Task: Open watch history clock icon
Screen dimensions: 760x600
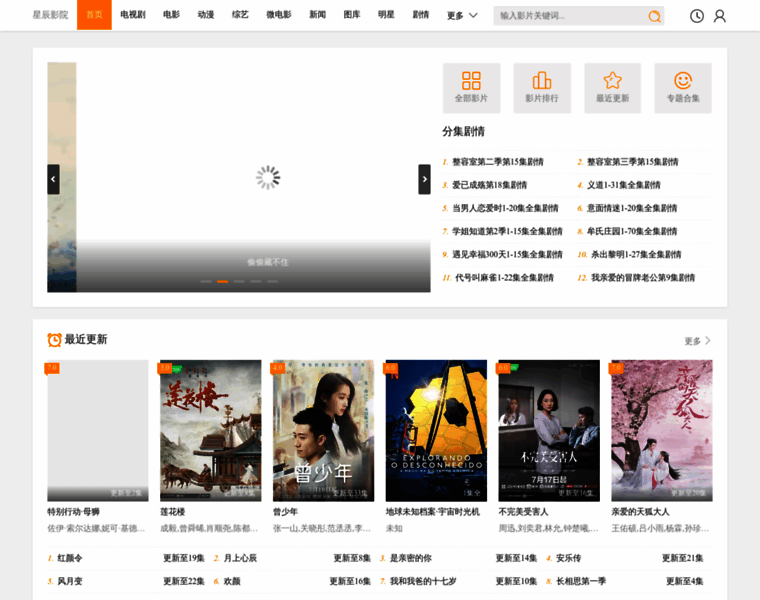Action: (697, 16)
